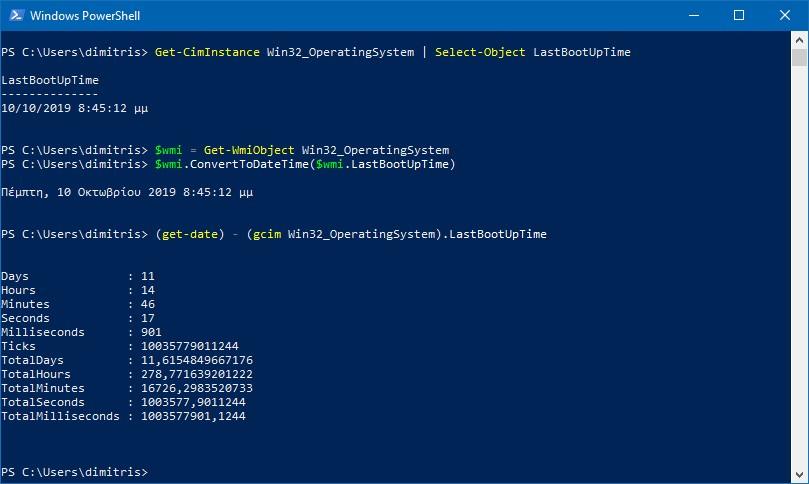Click the Ticks value 10035779011244
This screenshot has width=809, height=484.
(x=190, y=346)
